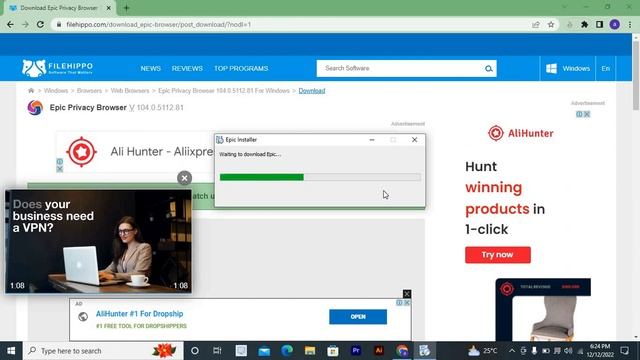
Task: Click the Download breadcrumb link
Action: click(312, 91)
